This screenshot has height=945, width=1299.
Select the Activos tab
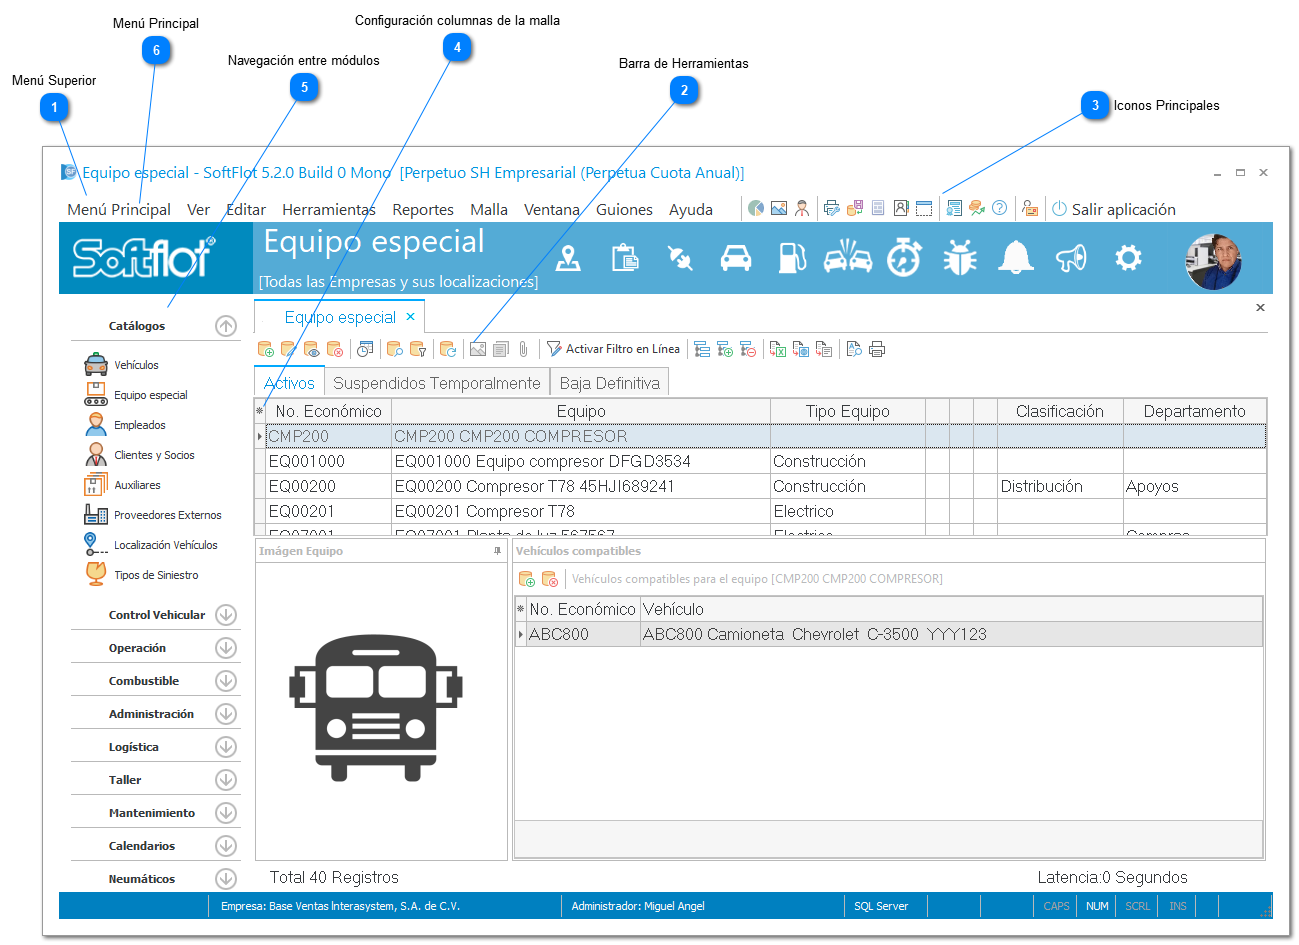tap(289, 383)
